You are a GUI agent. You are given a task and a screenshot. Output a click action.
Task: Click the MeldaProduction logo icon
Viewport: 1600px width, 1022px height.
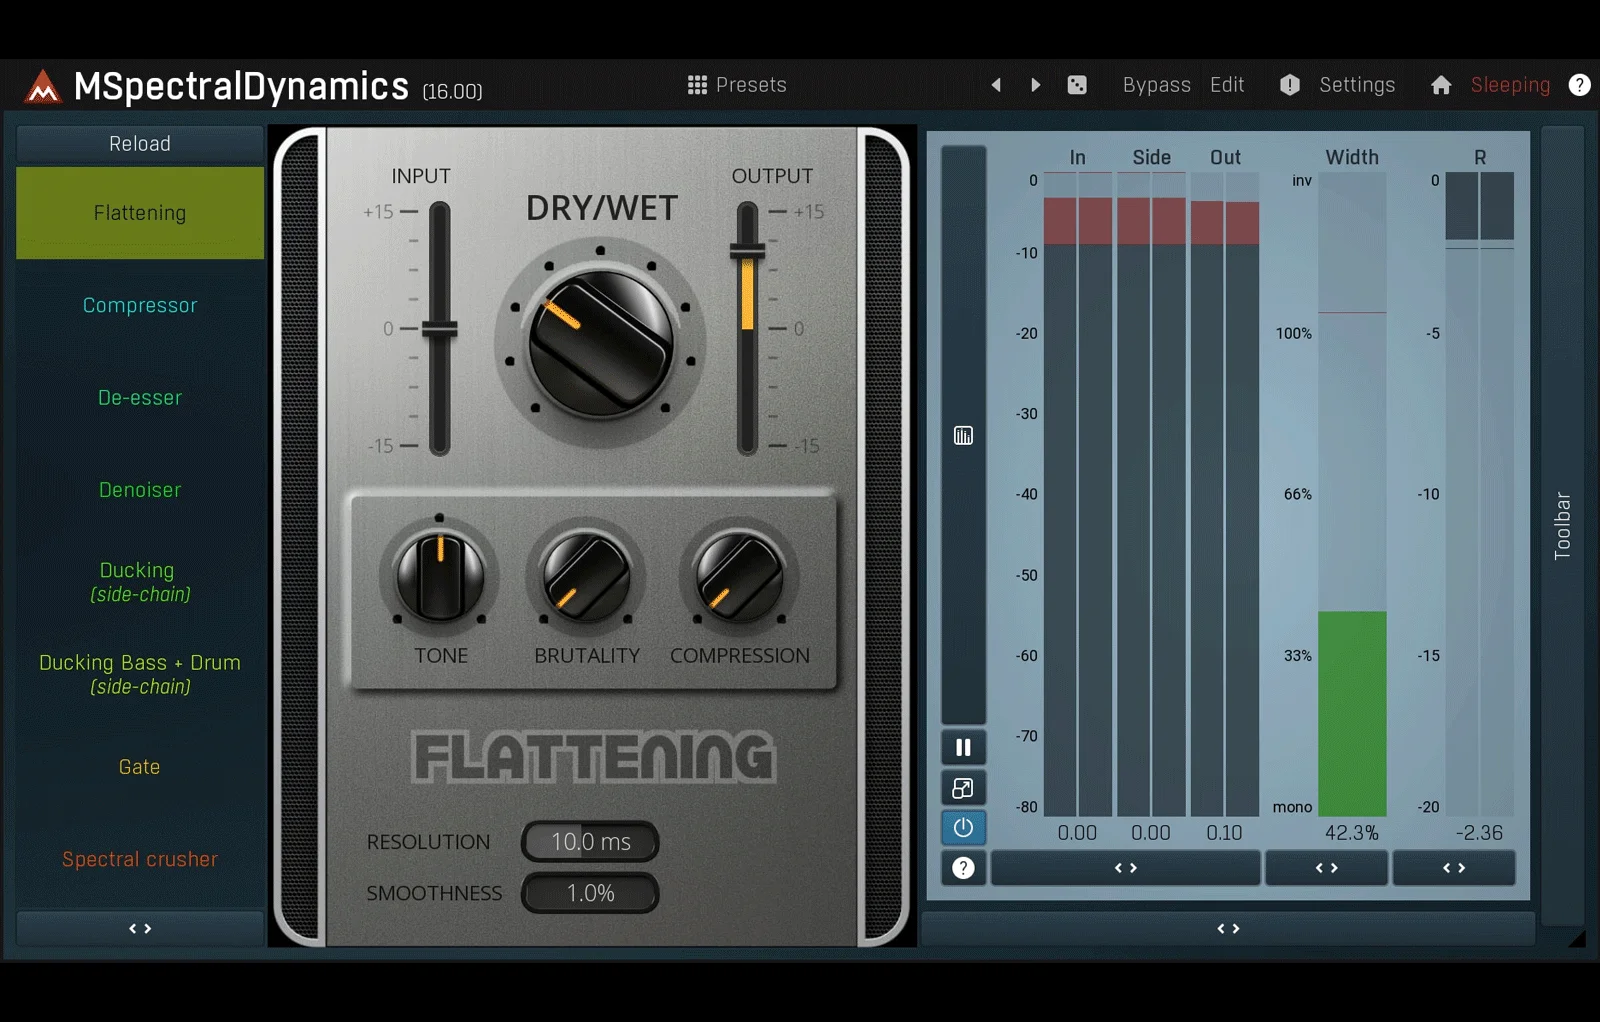[43, 87]
